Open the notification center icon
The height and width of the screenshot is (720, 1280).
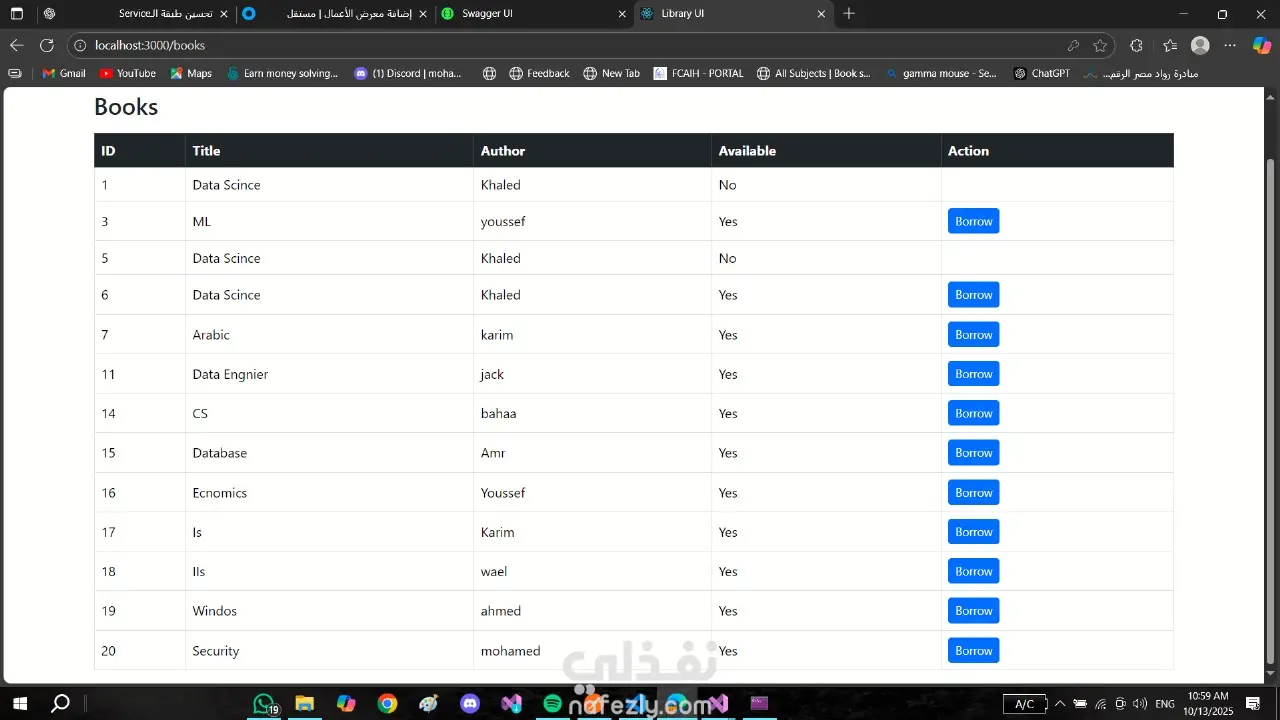coord(1253,704)
